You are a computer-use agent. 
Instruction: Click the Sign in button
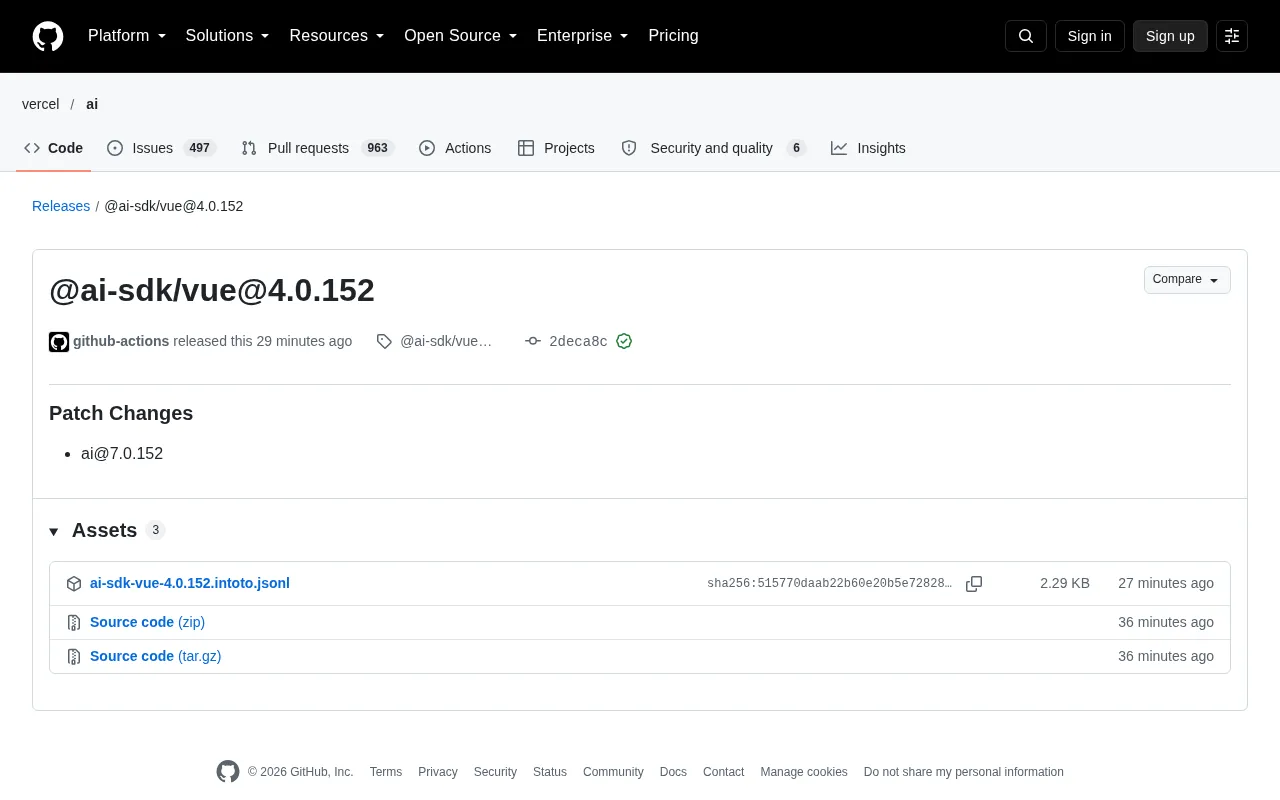tap(1090, 36)
